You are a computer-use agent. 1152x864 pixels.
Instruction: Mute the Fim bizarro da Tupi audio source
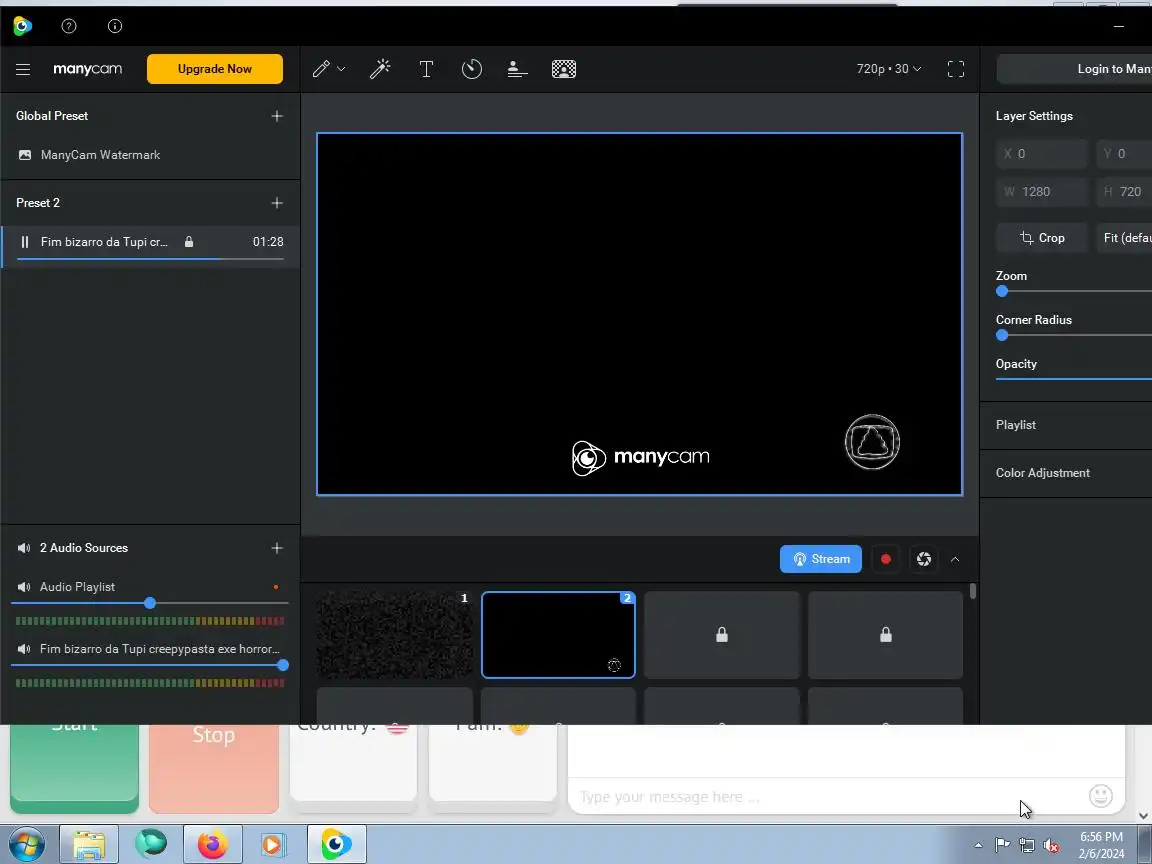click(24, 649)
